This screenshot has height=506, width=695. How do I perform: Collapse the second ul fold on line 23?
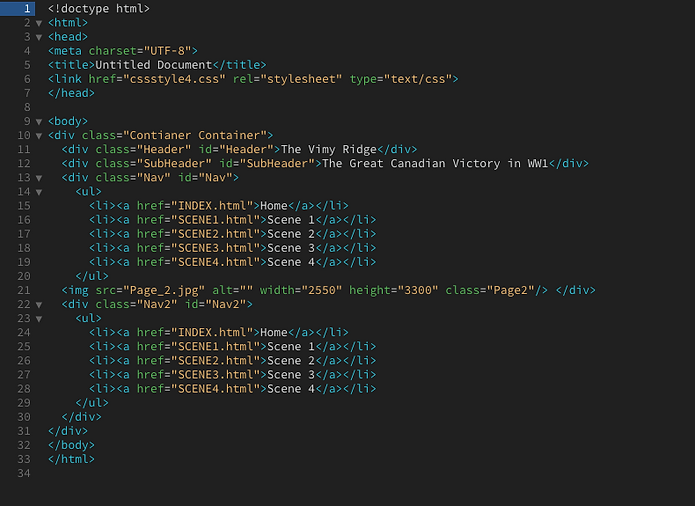click(x=39, y=319)
